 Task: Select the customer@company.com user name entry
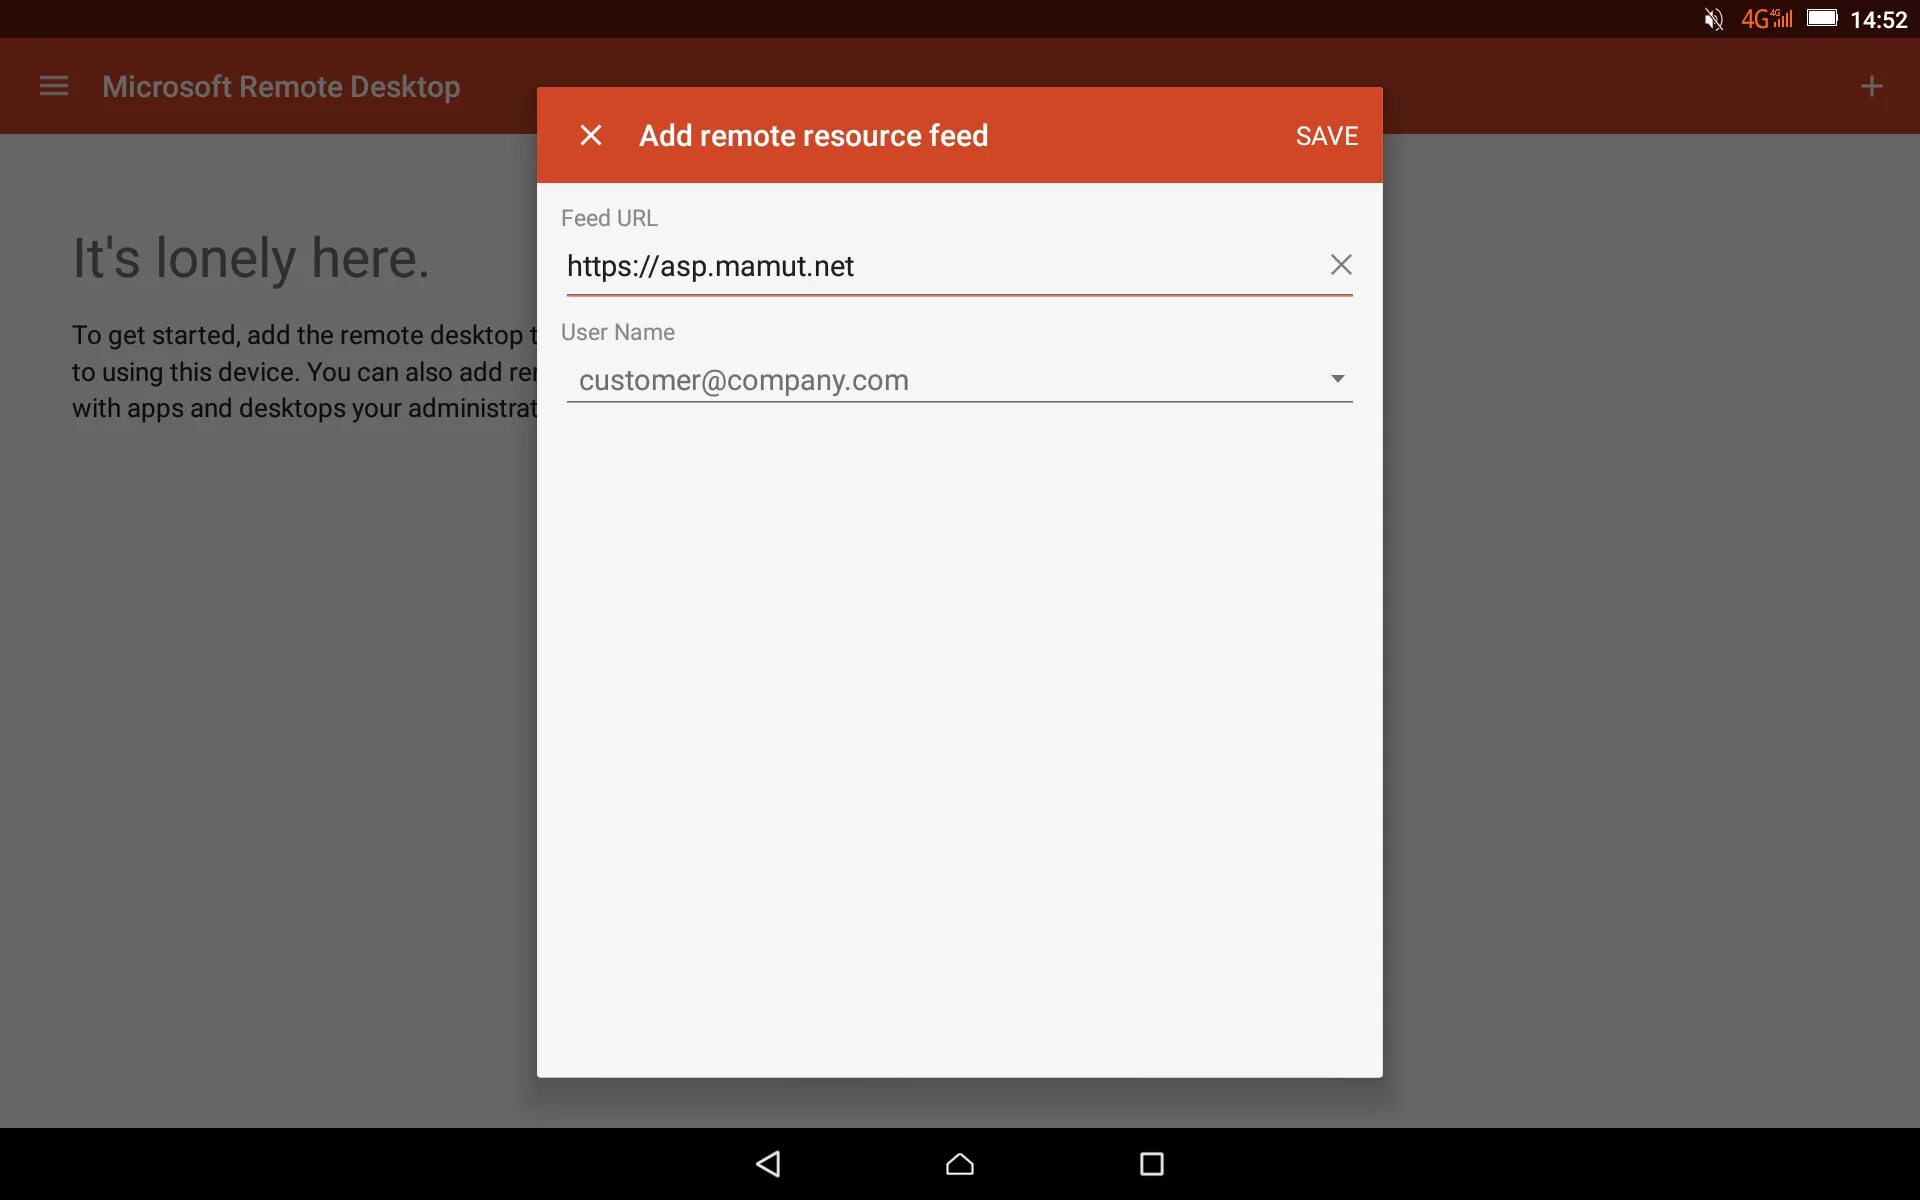[959, 380]
